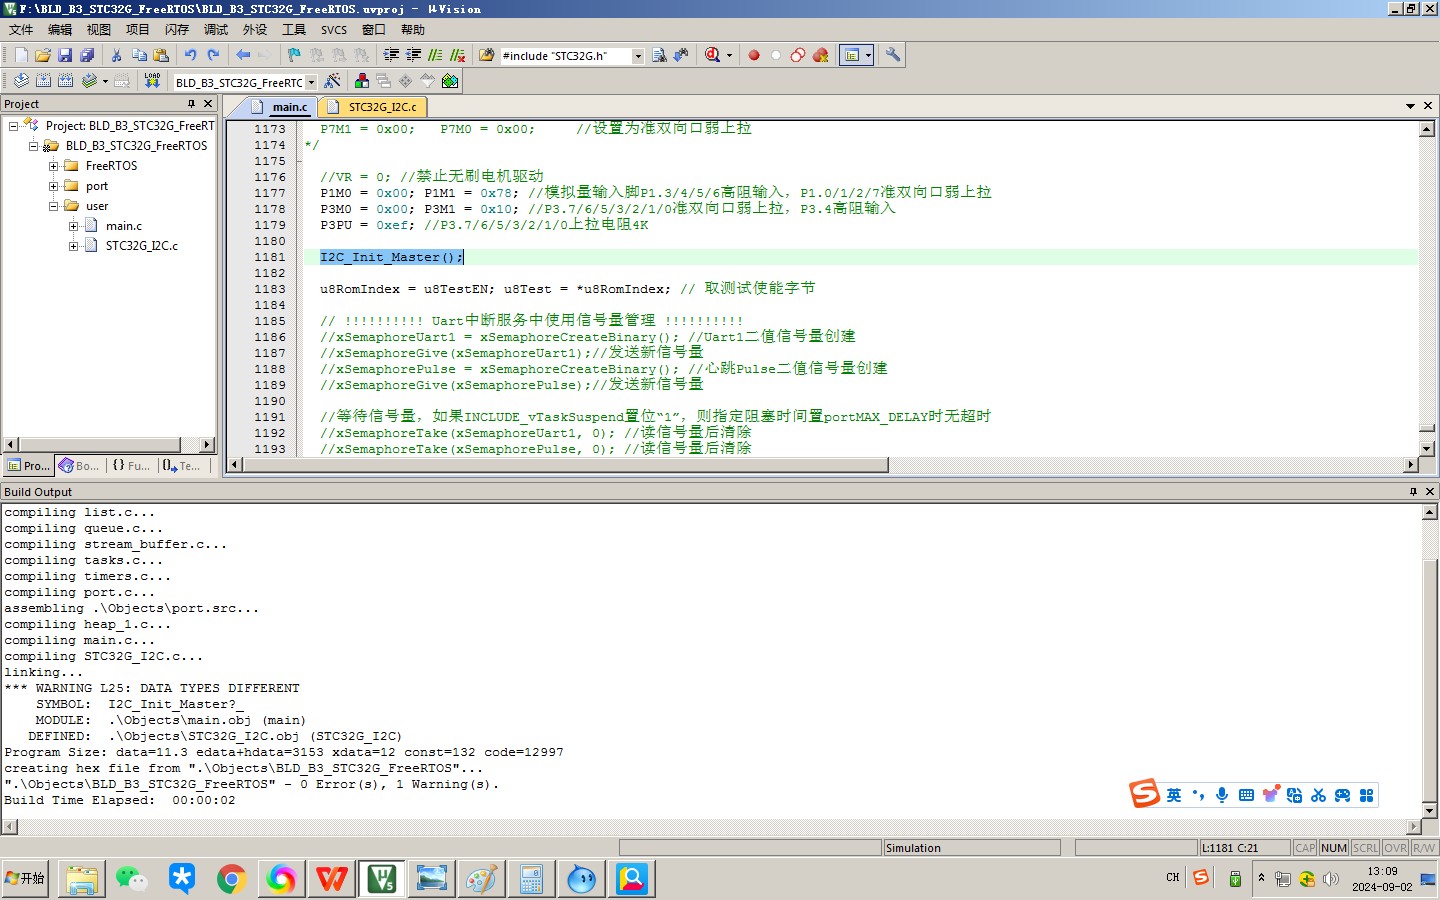Switch to the Books panel tab
Screen dimensions: 1440x900
[79, 466]
